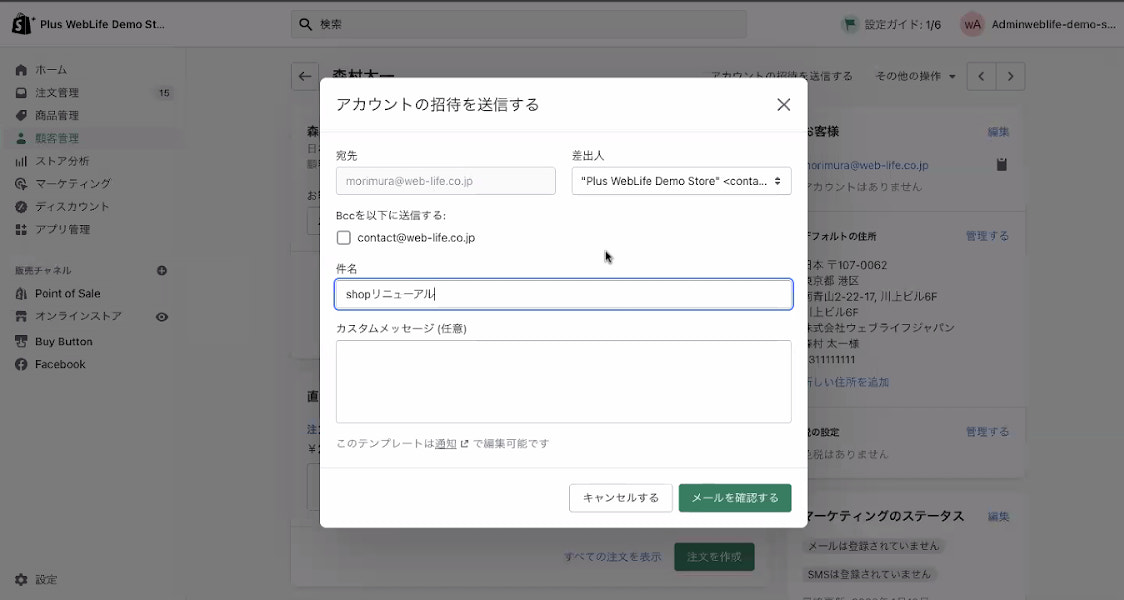Image resolution: width=1124 pixels, height=600 pixels.
Task: Click the 商品管理 products icon
Action: [22, 115]
